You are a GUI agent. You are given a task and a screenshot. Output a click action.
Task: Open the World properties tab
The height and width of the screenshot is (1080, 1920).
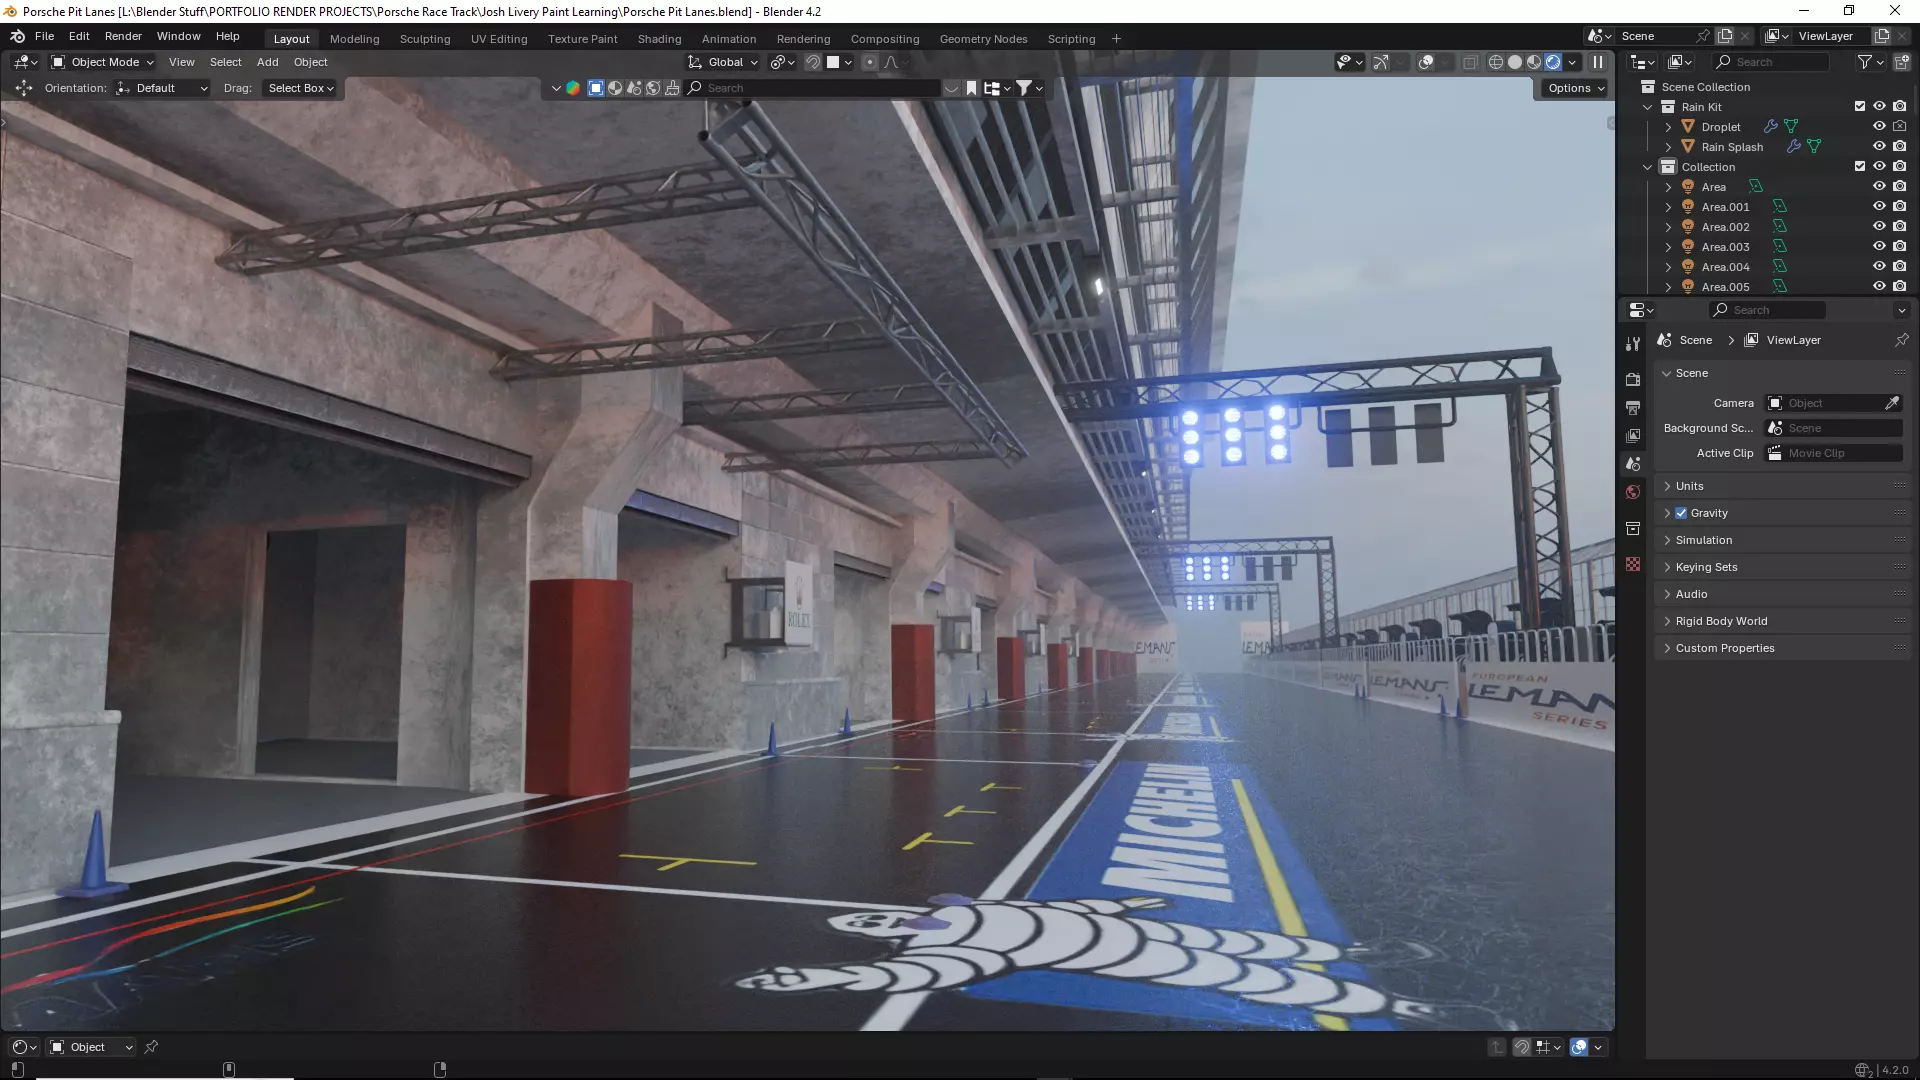[x=1633, y=492]
